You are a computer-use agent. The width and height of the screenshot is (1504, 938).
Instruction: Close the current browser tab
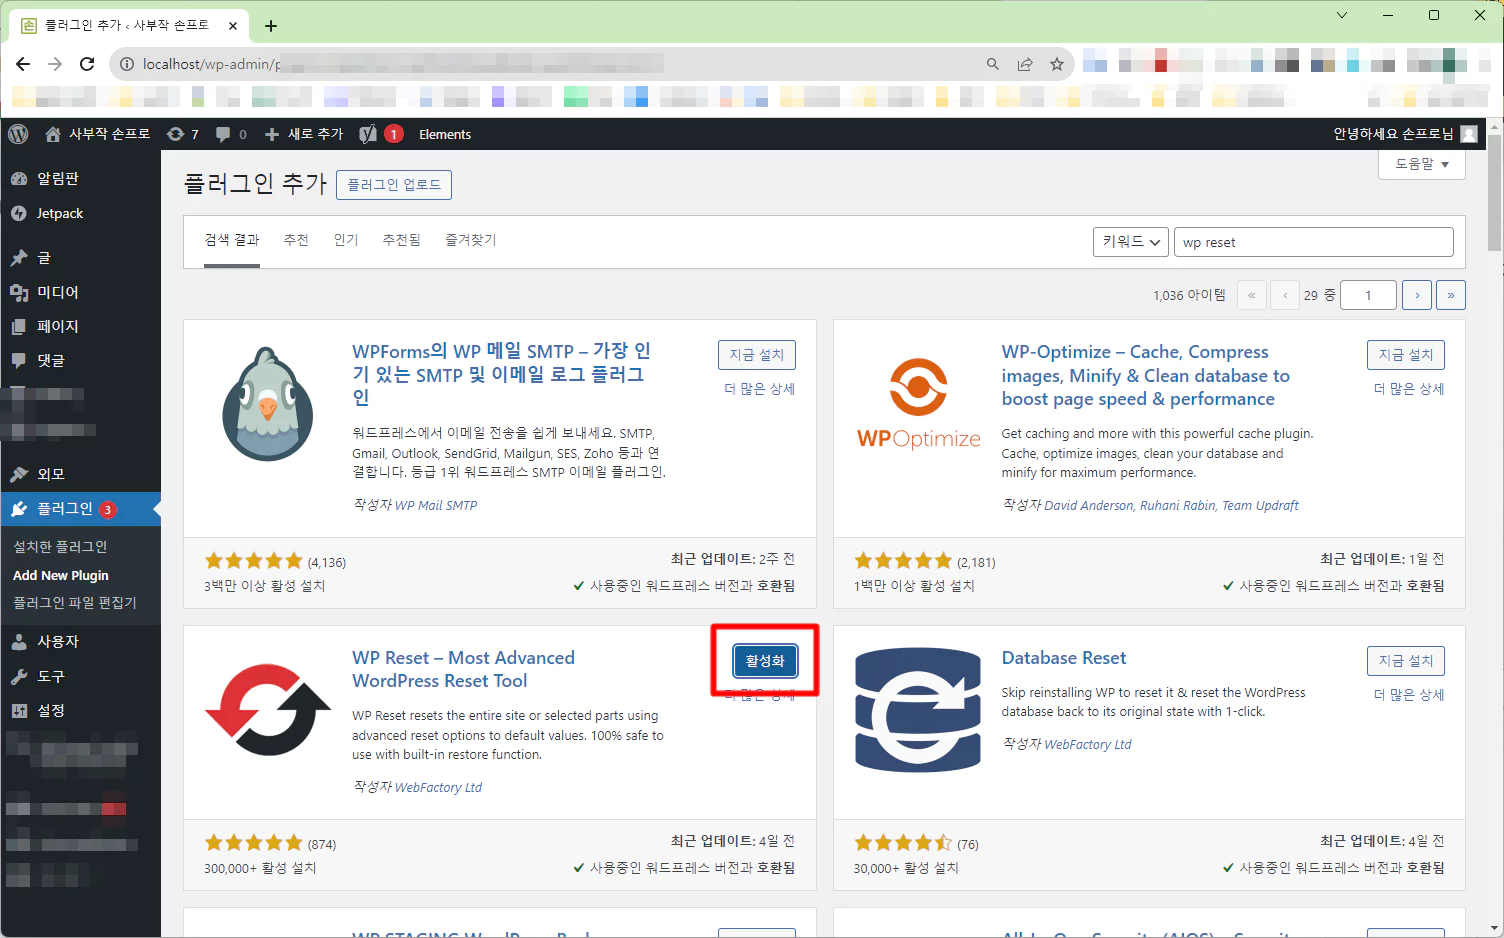[234, 26]
